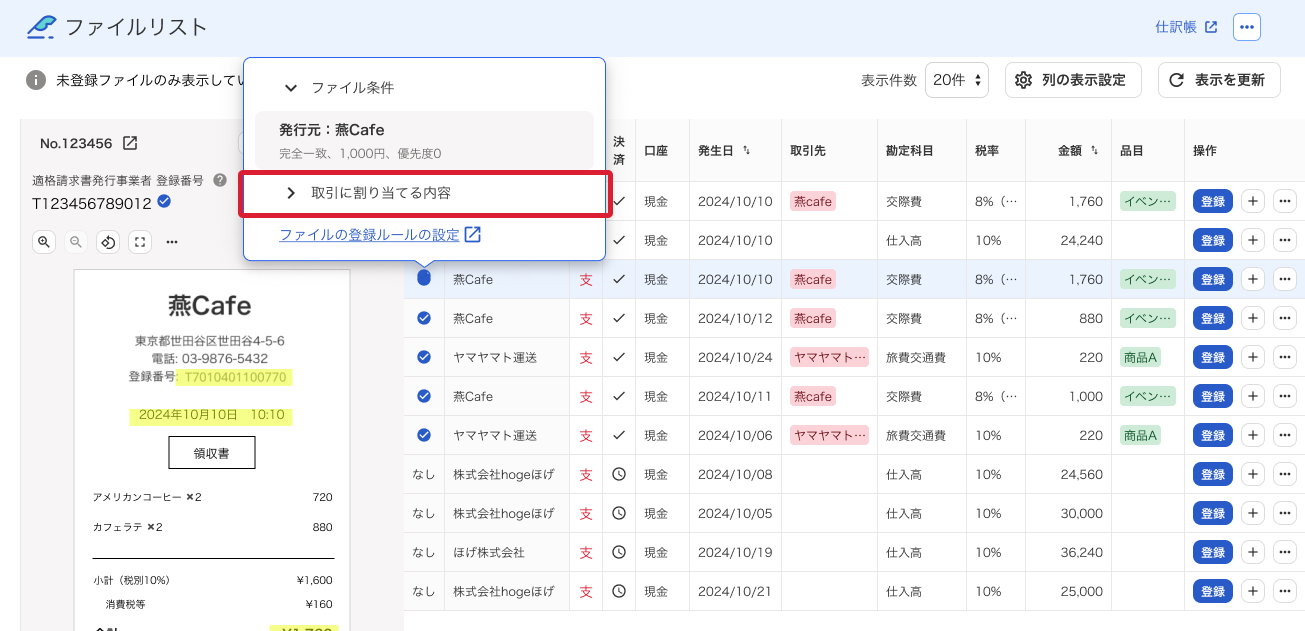Click verified badge beside T123456789012
This screenshot has width=1305, height=631.
[164, 202]
